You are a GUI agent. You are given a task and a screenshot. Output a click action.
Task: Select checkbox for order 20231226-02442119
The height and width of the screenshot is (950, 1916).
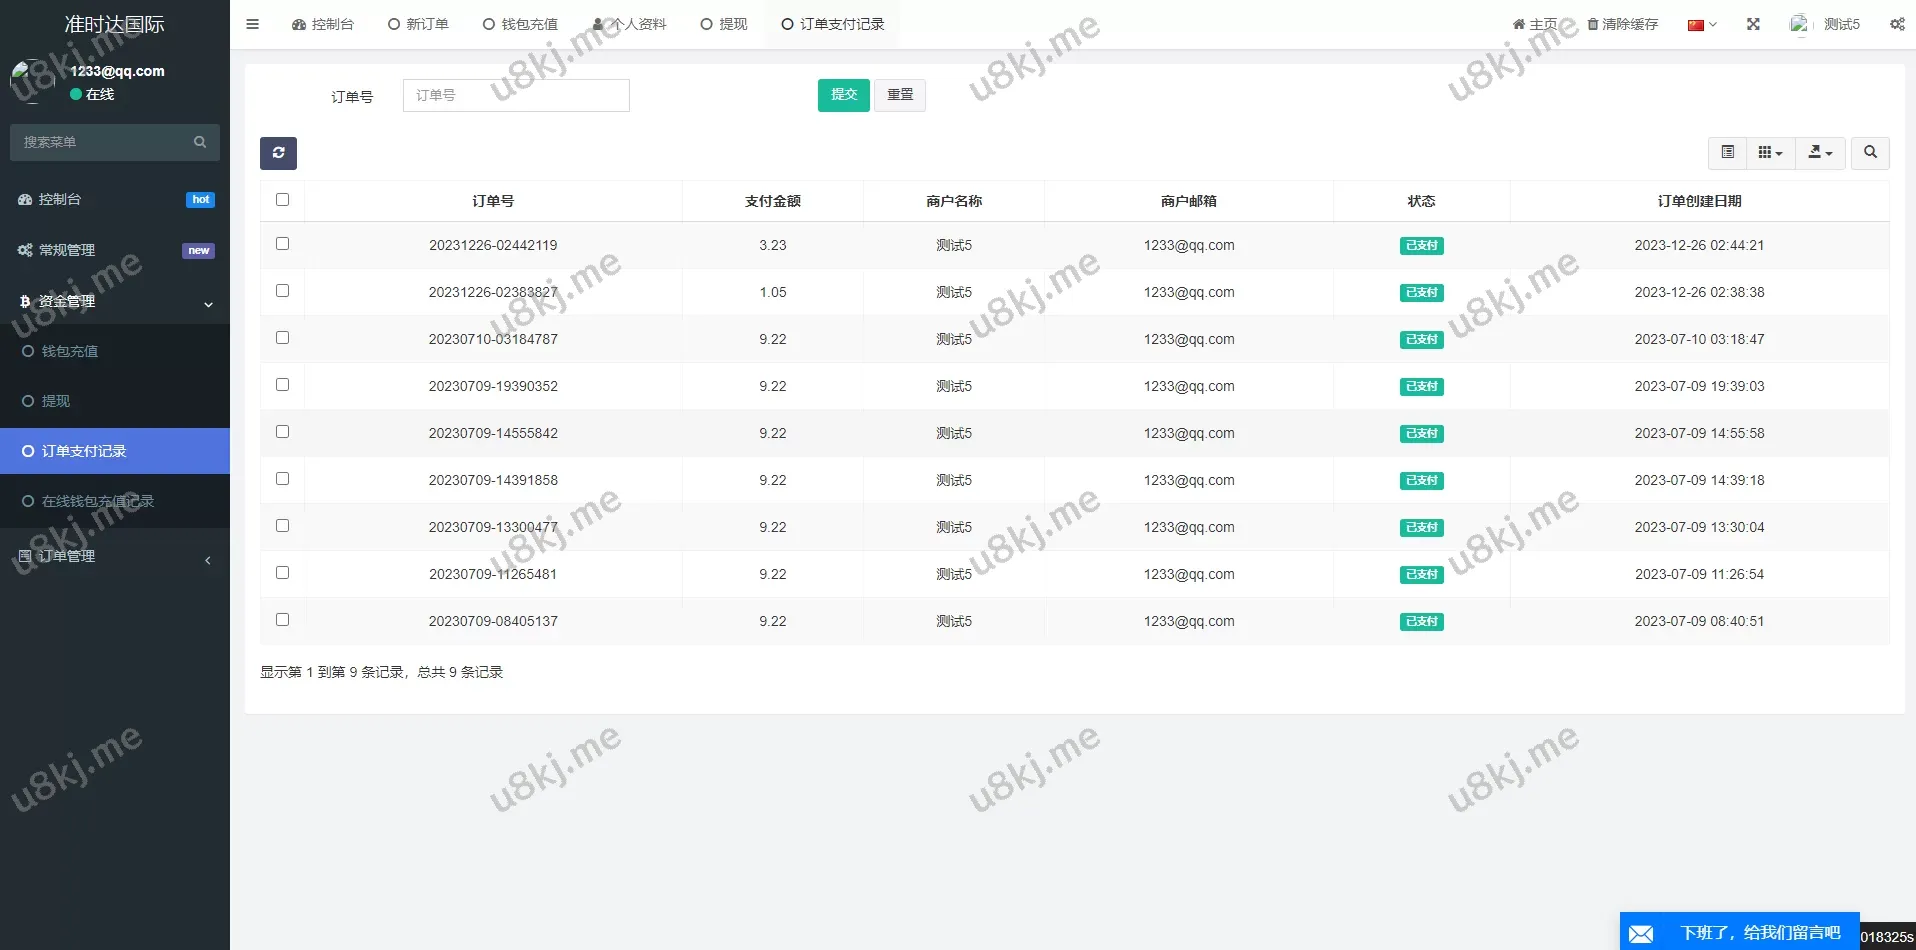pyautogui.click(x=282, y=244)
